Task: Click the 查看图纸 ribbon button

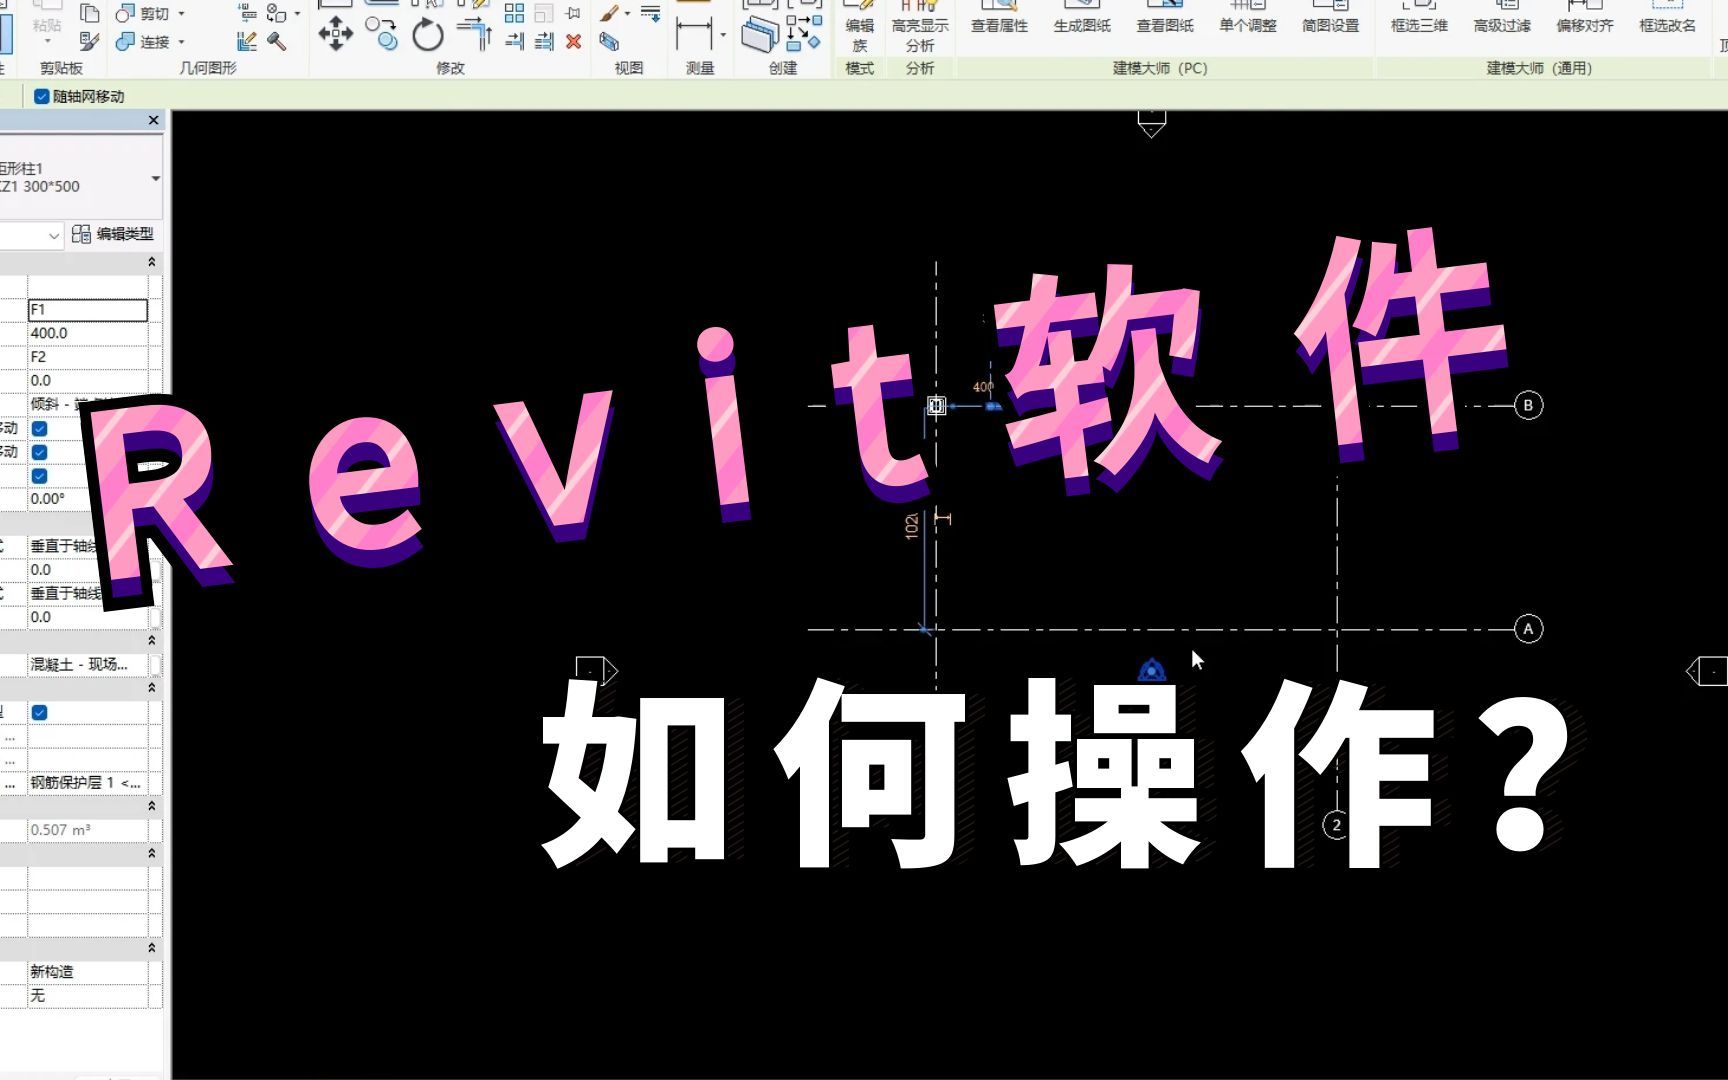Action: pyautogui.click(x=1165, y=18)
